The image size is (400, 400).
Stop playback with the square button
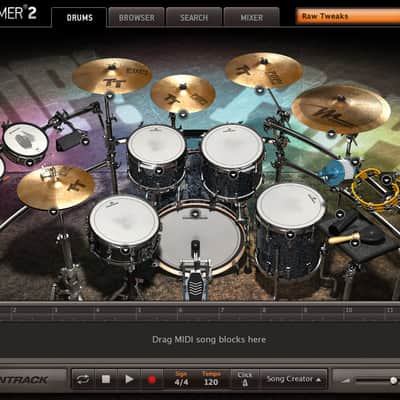point(106,379)
